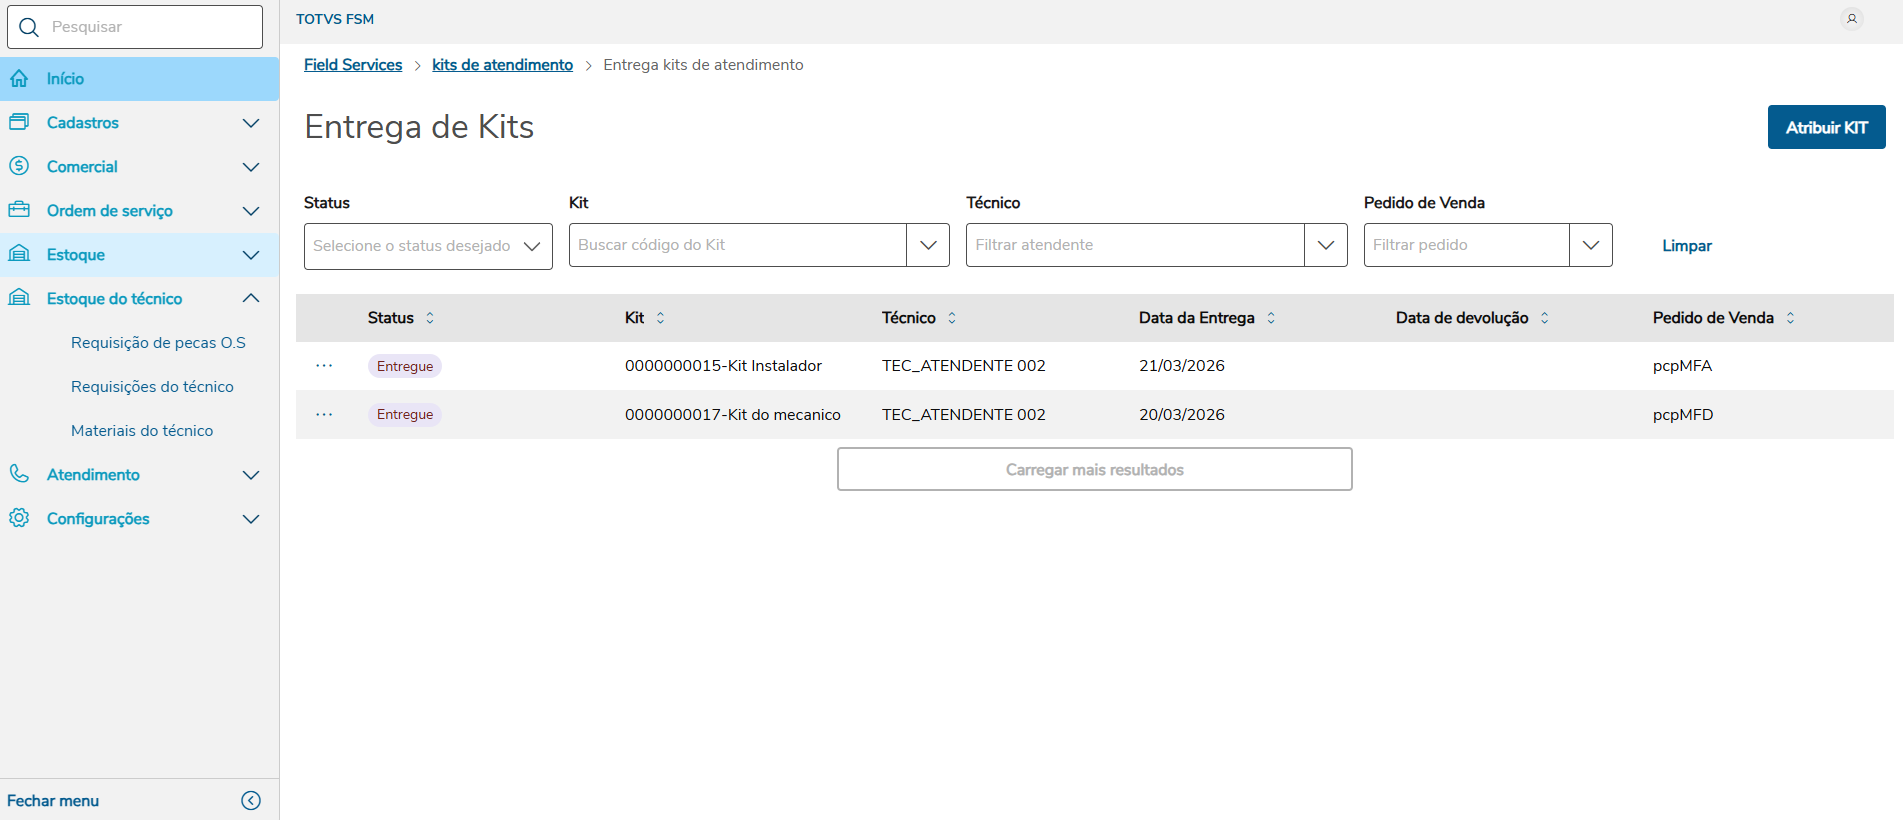Open row actions for Kit do mecanico
Image resolution: width=1903 pixels, height=820 pixels.
tap(324, 415)
